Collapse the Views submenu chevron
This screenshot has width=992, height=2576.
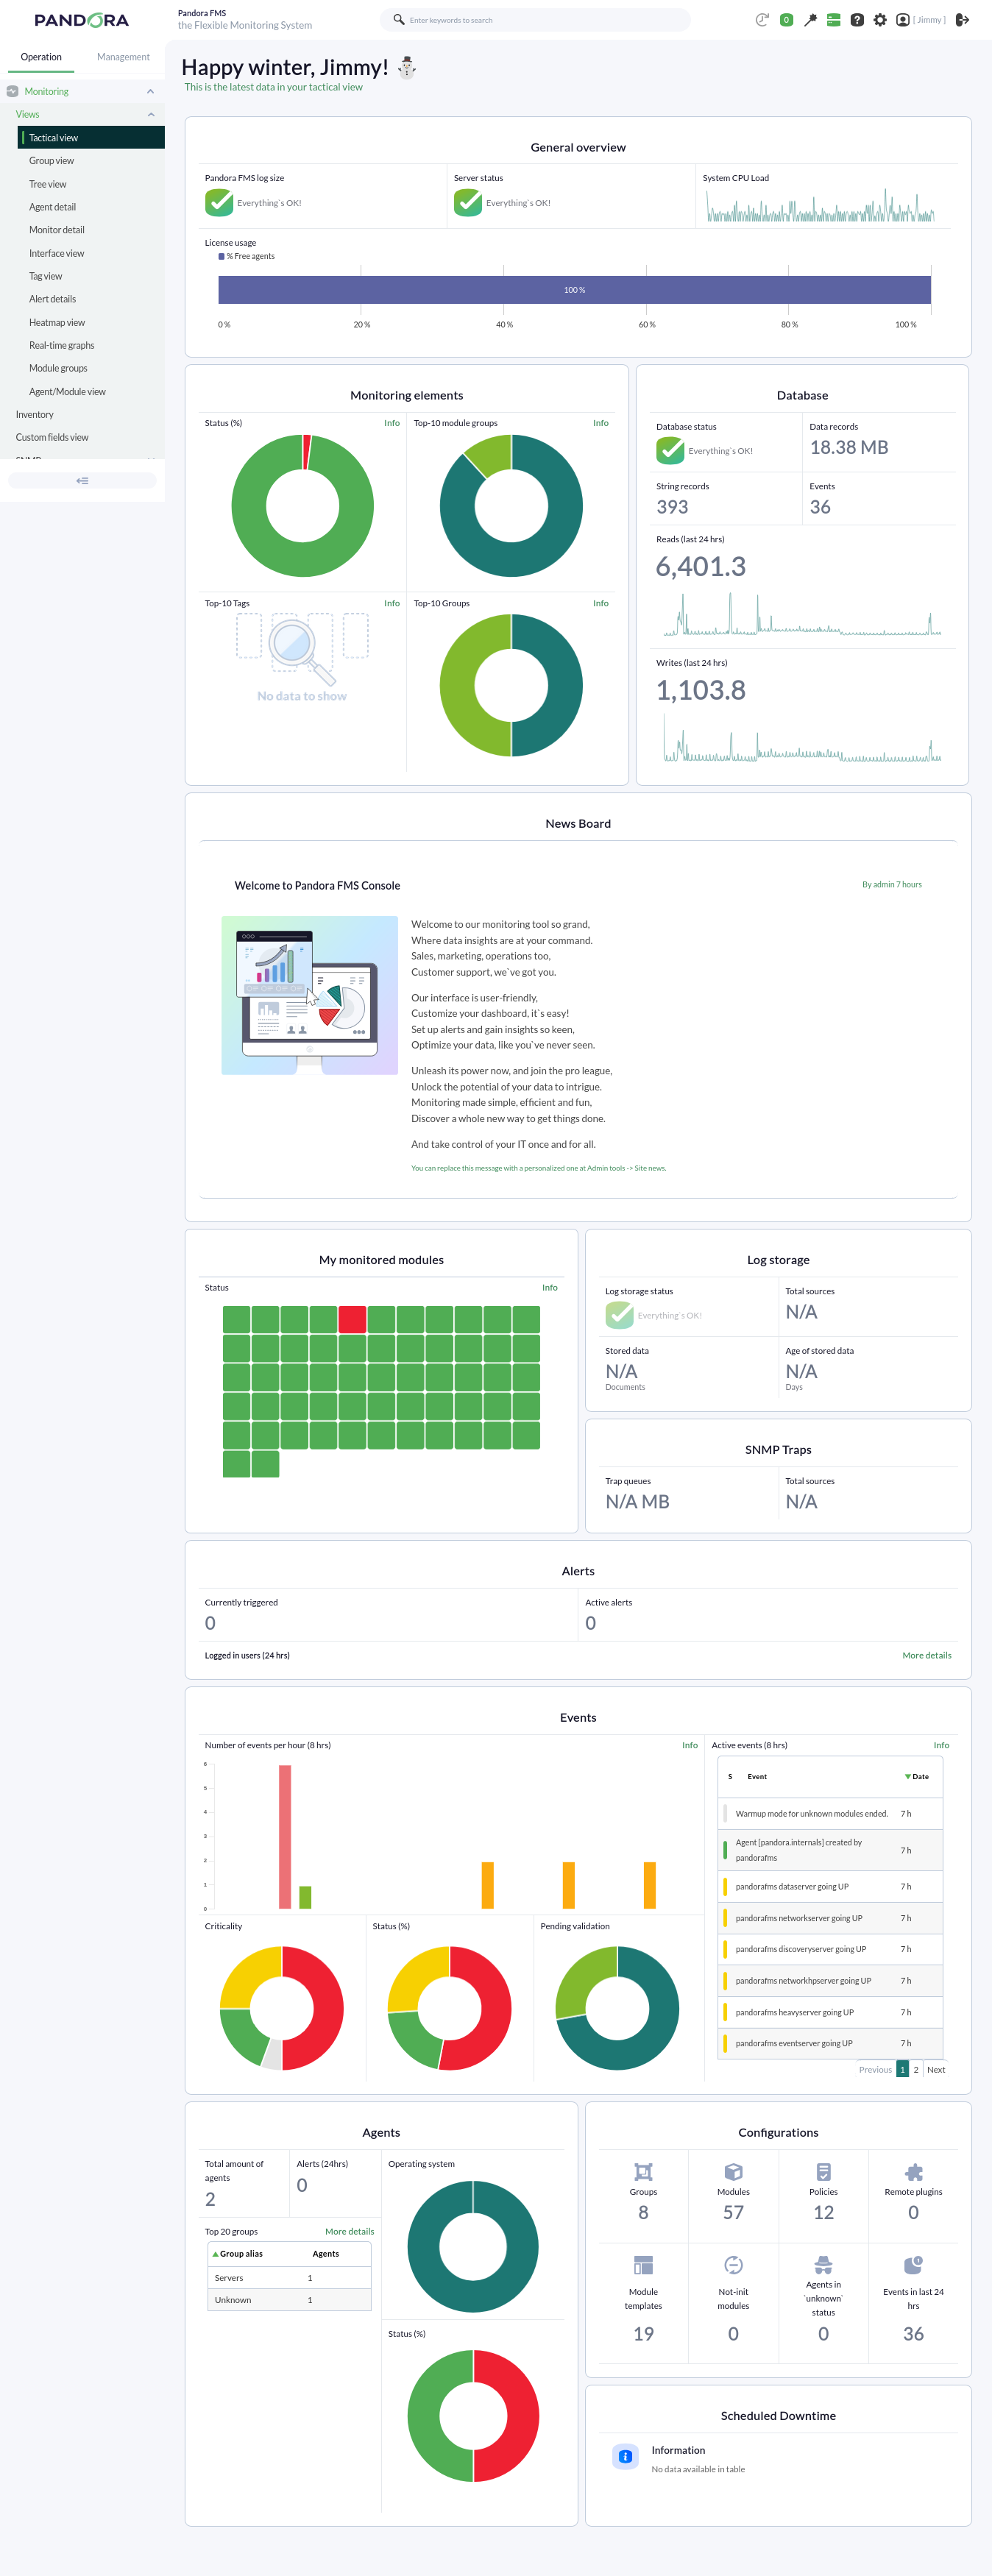point(151,115)
